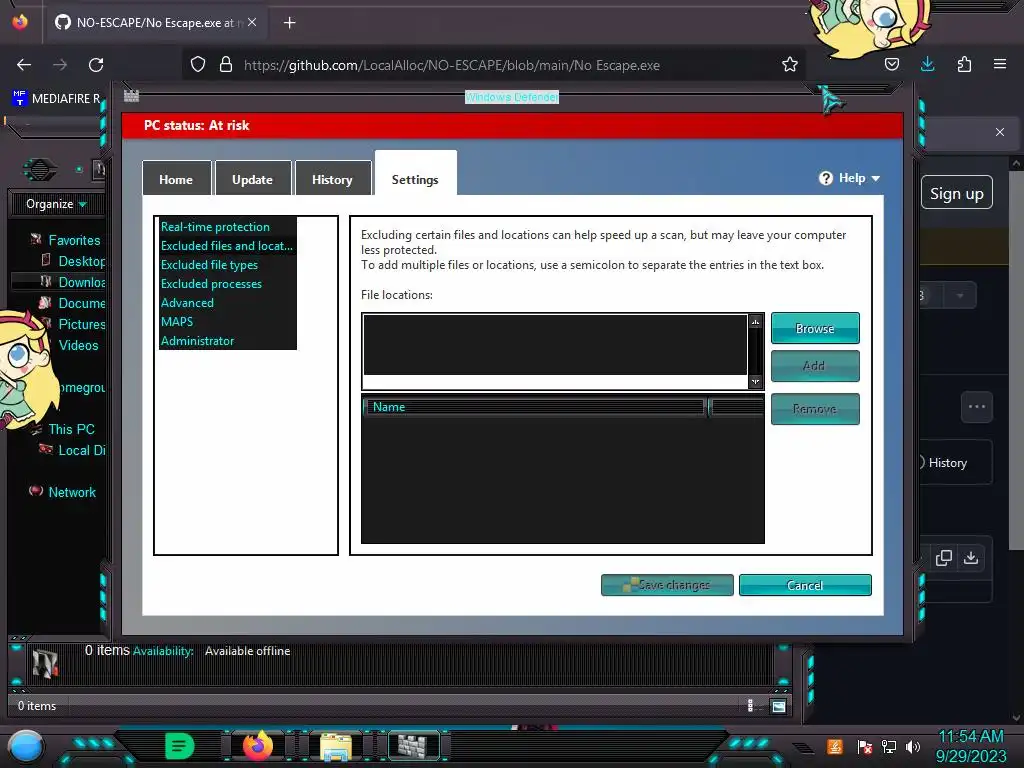Open Videos in Explorer sidebar

pyautogui.click(x=78, y=345)
